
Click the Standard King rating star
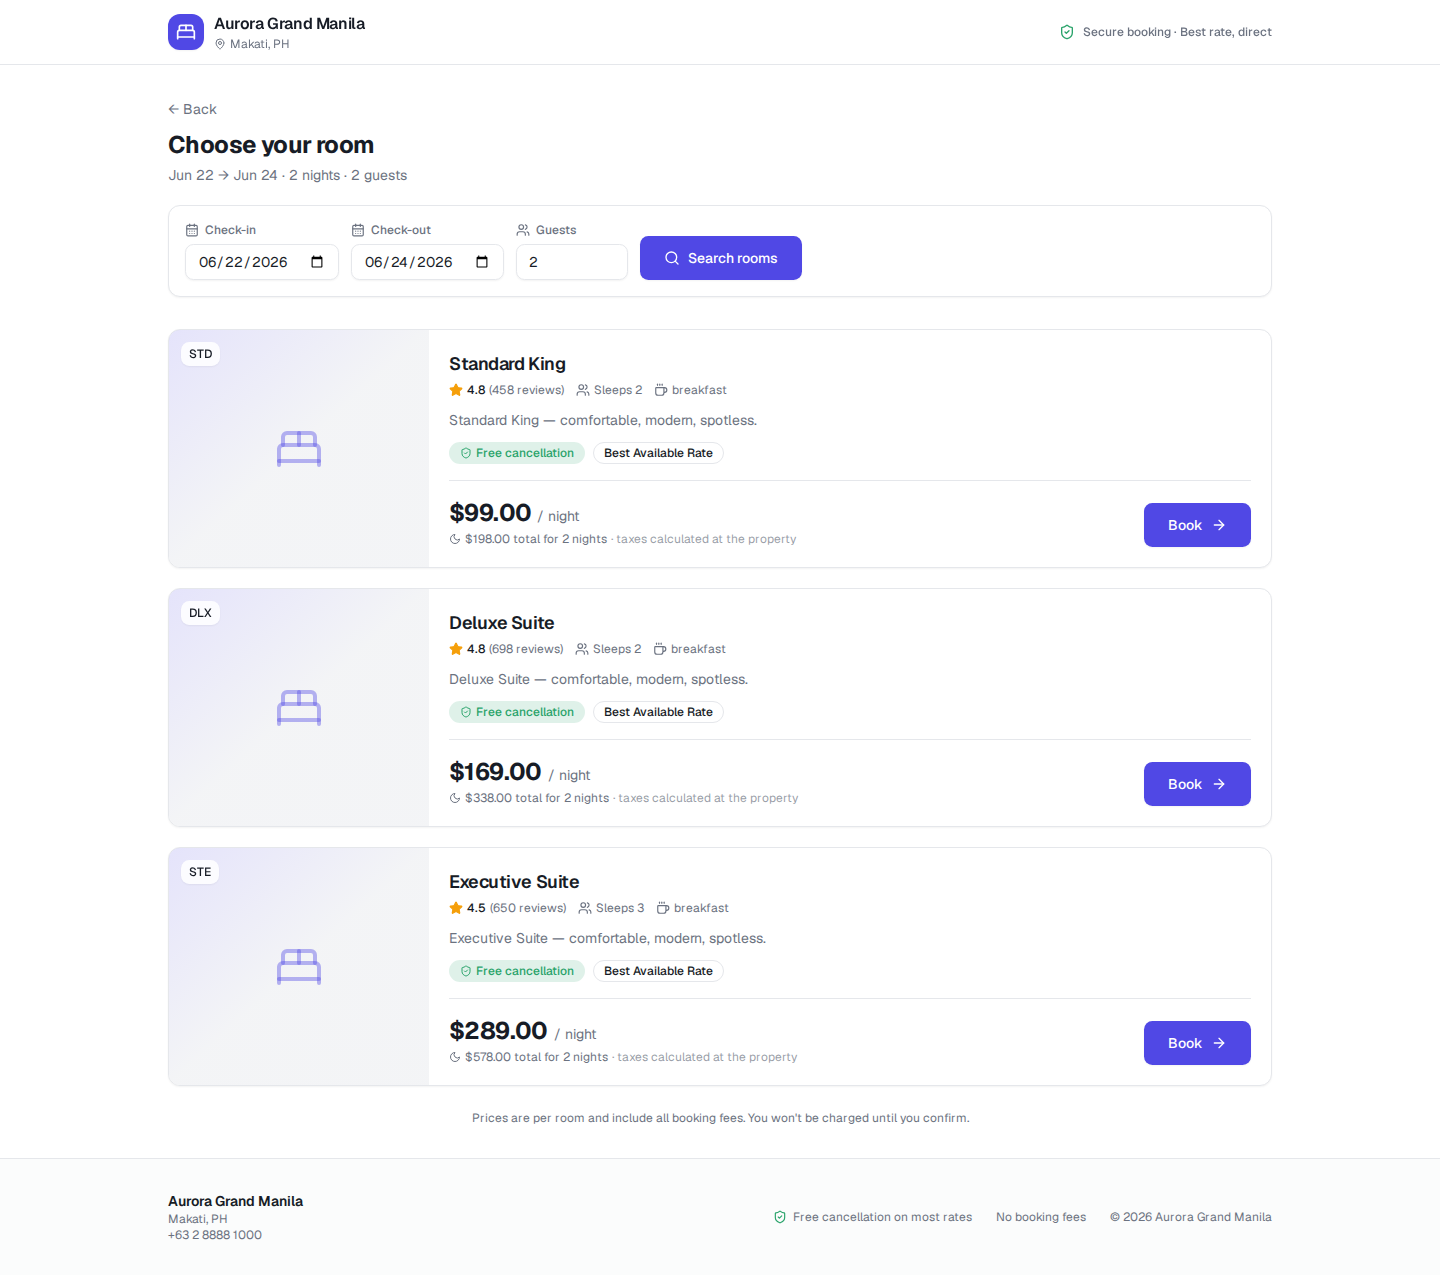(456, 390)
